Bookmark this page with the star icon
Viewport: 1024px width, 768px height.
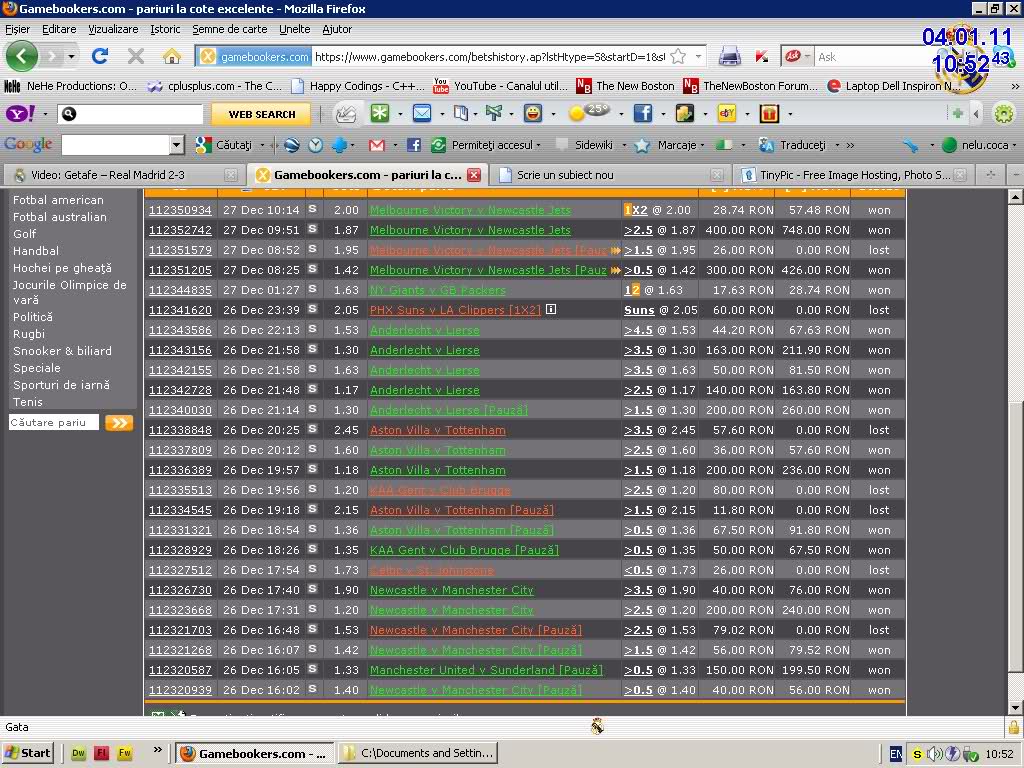click(x=678, y=56)
